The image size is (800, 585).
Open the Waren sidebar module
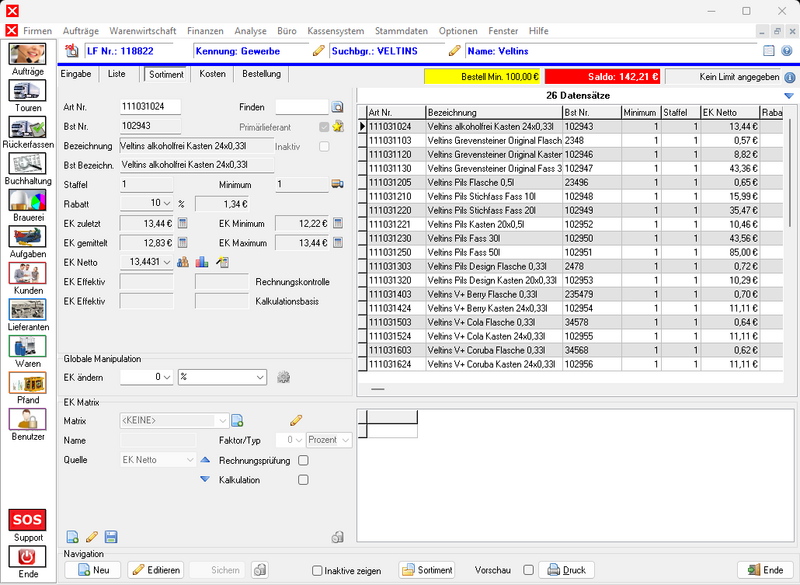point(28,346)
